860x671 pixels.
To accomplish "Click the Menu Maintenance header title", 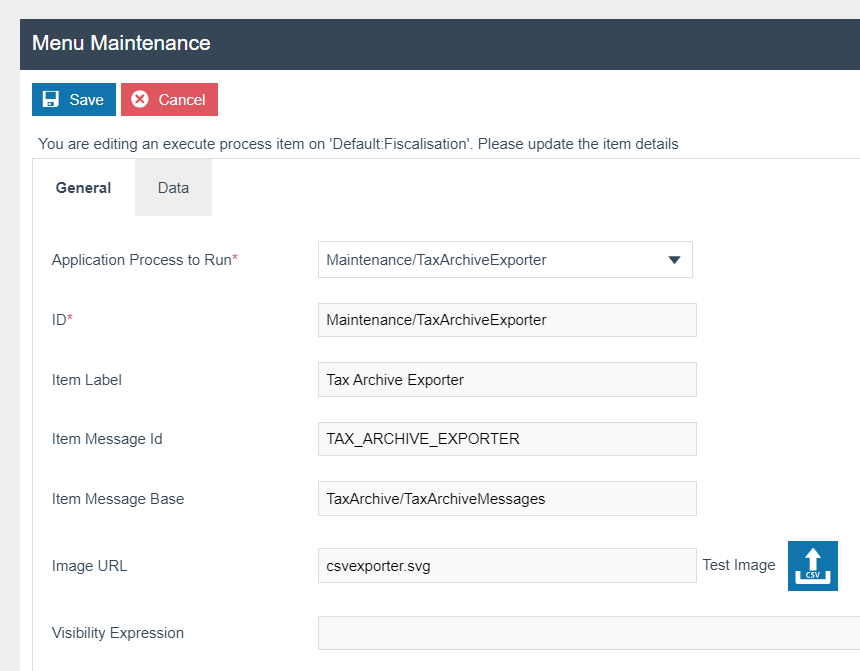I will 121,43.
